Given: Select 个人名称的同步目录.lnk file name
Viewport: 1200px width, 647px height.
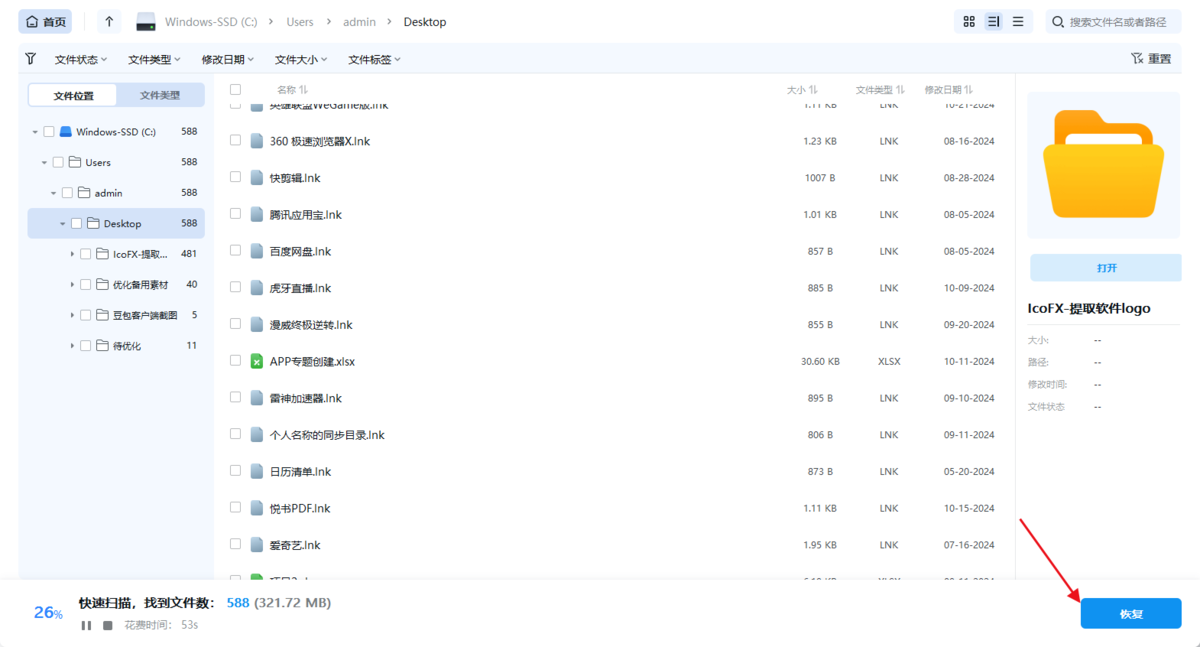Looking at the screenshot, I should (327, 435).
